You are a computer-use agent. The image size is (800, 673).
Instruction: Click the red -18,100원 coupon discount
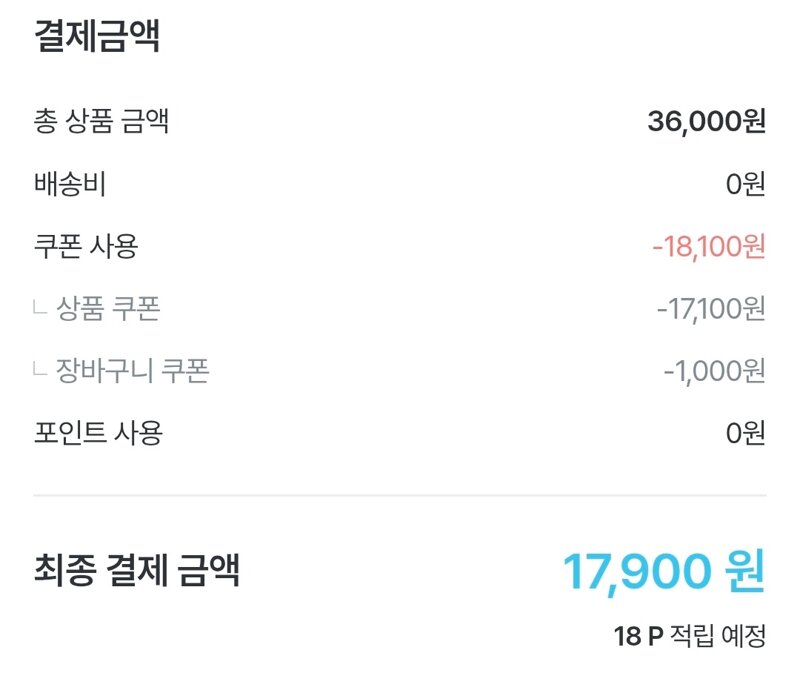[x=709, y=246]
